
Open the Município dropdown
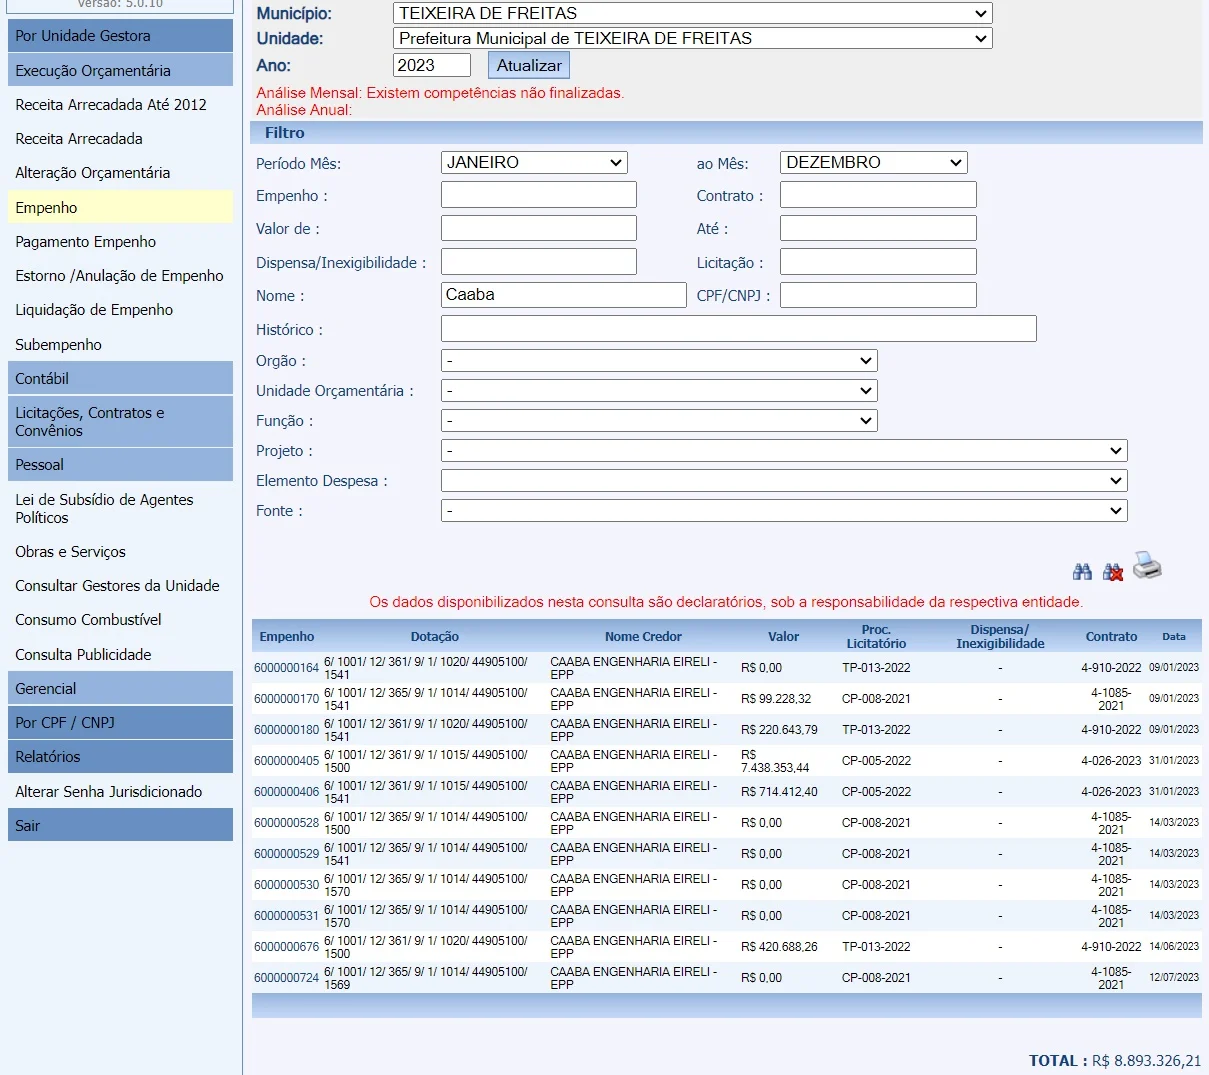(692, 14)
